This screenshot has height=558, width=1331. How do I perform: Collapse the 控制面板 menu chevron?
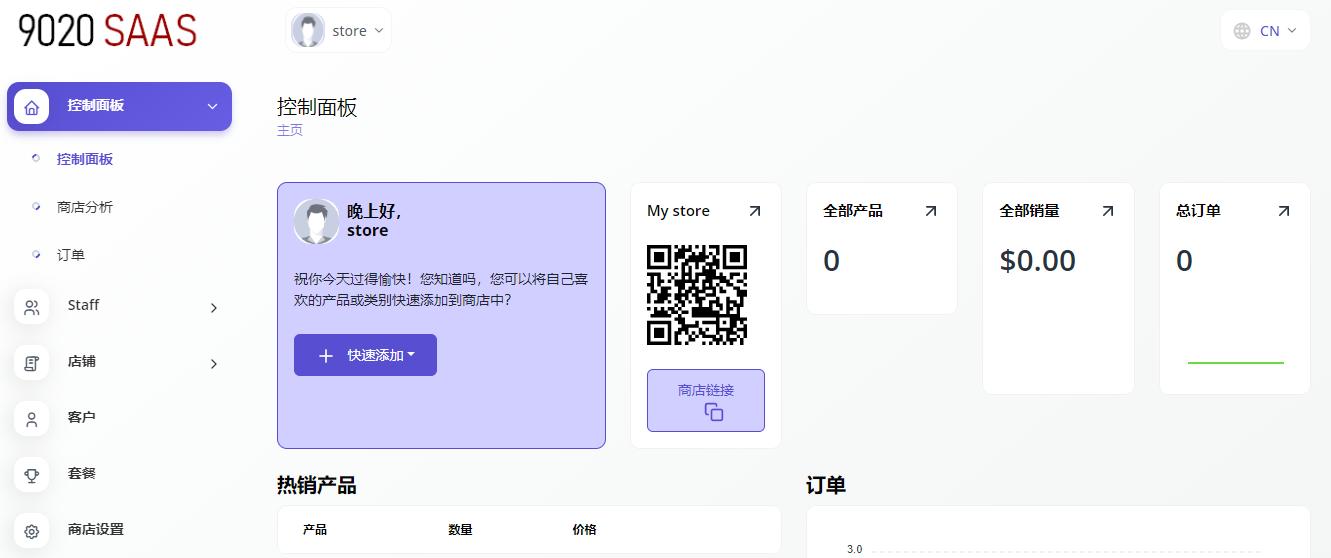[212, 107]
